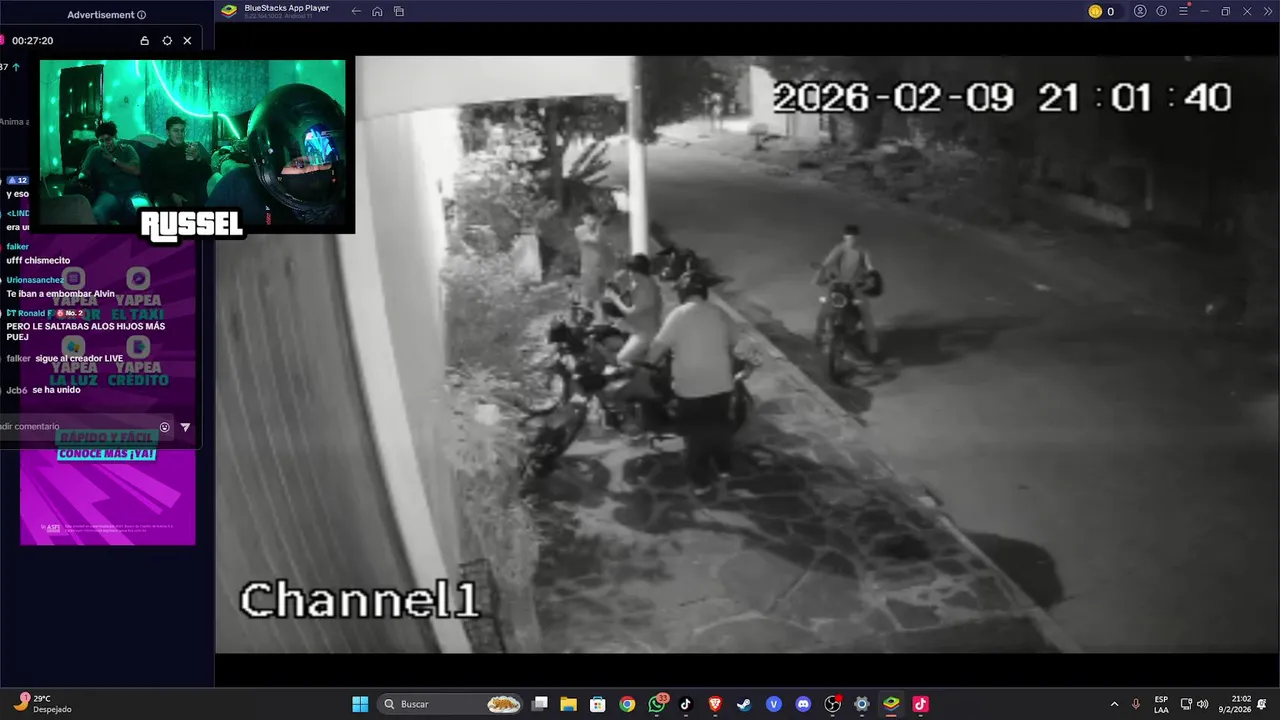Click the BlueStacks coin balance
Viewport: 1280px width, 720px height.
tap(1101, 11)
